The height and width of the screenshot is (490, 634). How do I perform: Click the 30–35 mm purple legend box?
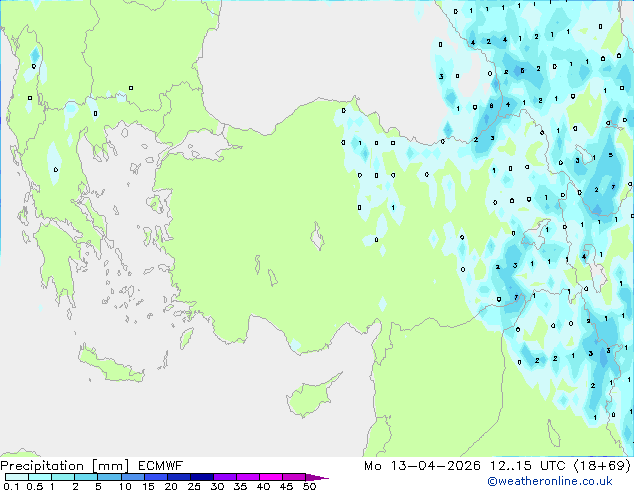225,477
